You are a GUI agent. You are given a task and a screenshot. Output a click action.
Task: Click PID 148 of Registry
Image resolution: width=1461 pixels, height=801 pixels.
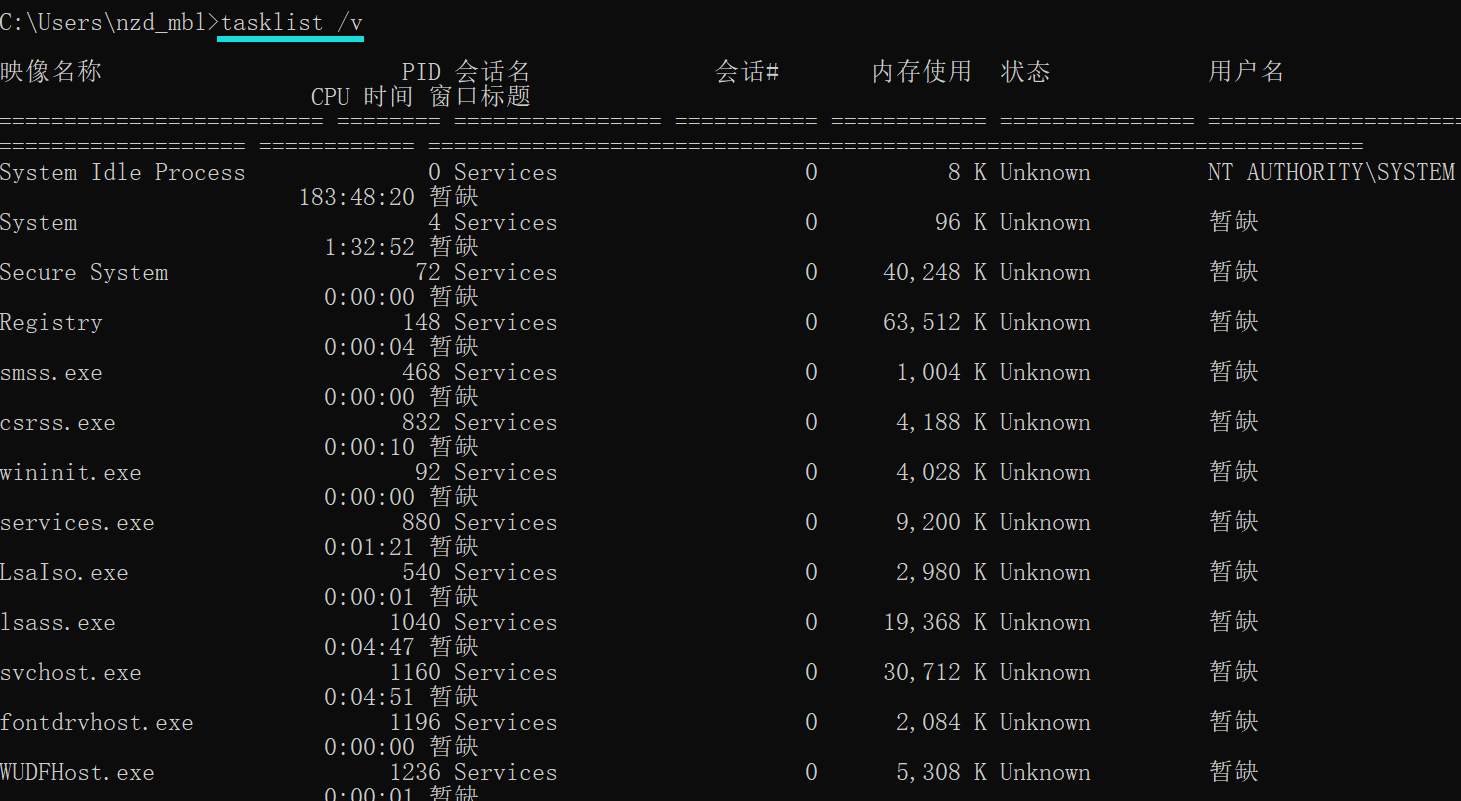coord(421,322)
